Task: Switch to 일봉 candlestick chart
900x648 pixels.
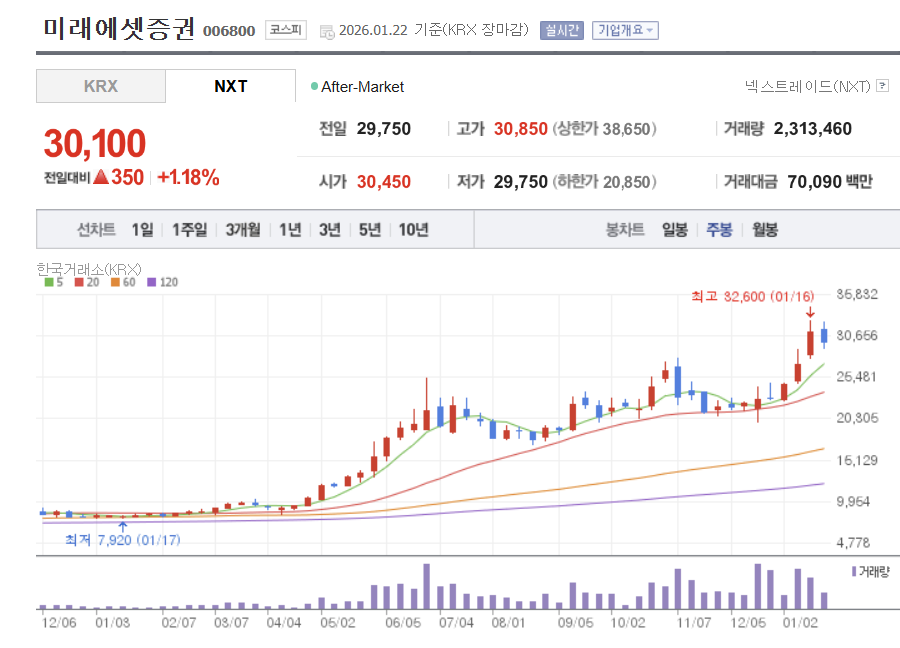Action: 675,230
